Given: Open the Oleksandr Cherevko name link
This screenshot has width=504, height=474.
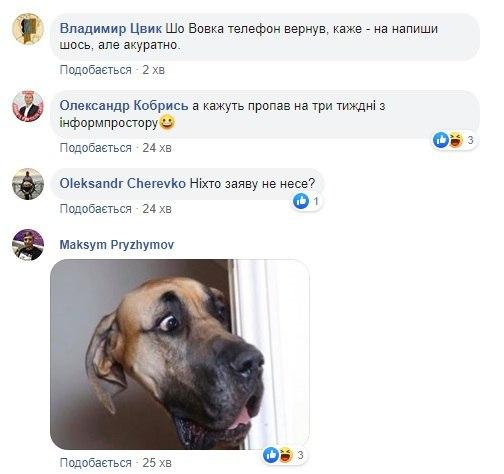Looking at the screenshot, I should click(123, 183).
